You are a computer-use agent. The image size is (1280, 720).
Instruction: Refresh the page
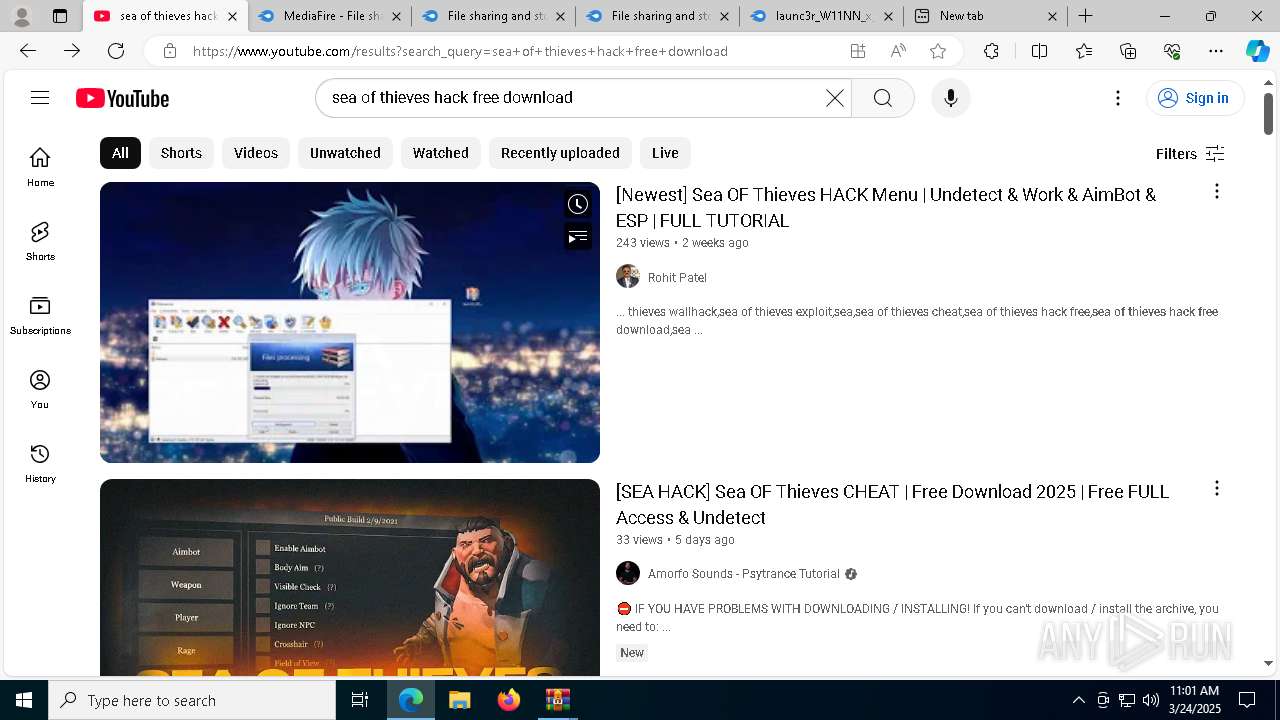tap(116, 51)
